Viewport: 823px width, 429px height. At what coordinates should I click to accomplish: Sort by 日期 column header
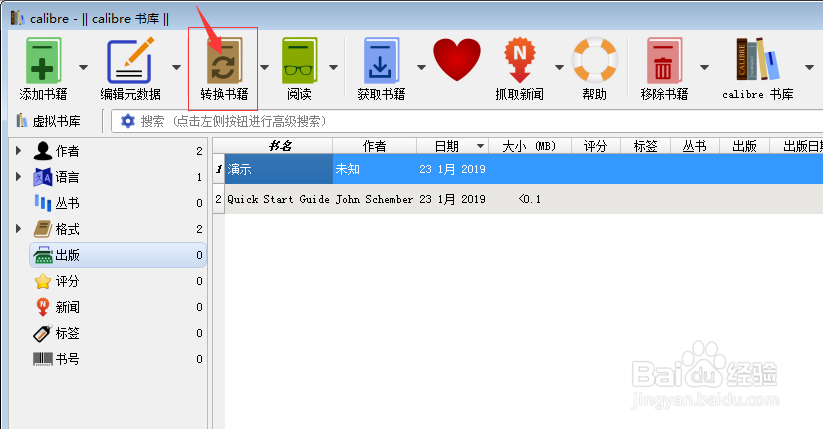coord(452,146)
